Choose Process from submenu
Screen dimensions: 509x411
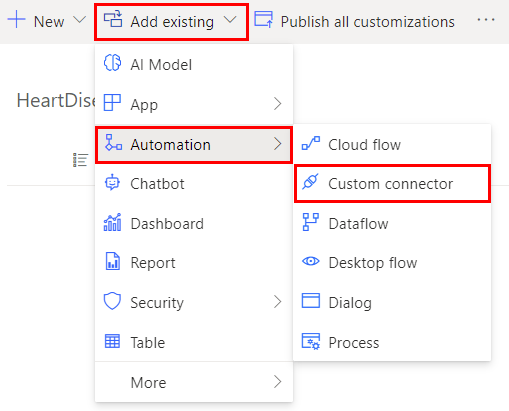point(392,342)
